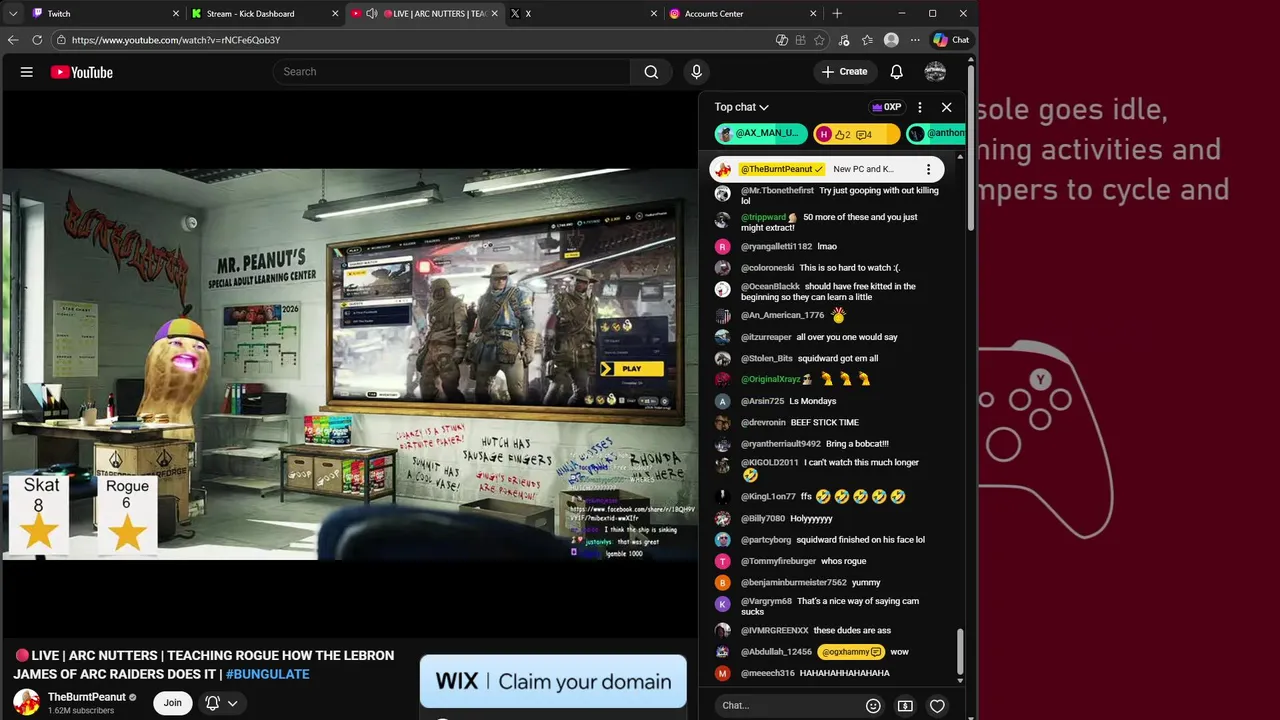
Task: Open the browser profile avatar
Action: pyautogui.click(x=891, y=40)
